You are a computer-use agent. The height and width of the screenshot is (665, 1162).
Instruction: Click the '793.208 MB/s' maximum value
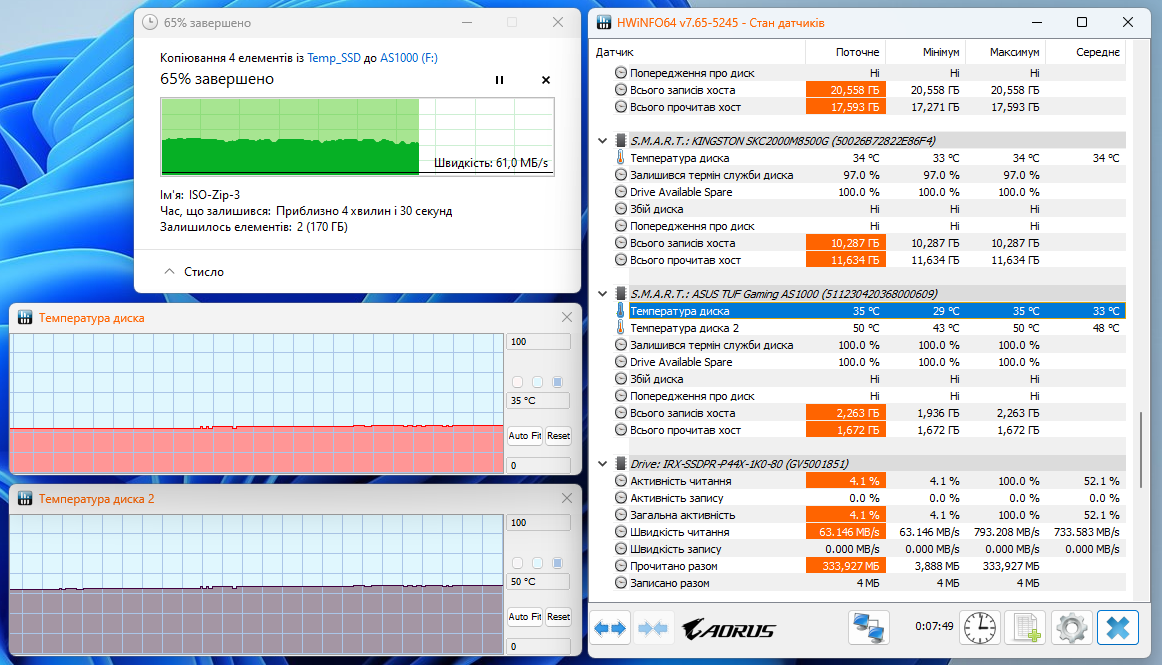tap(1006, 532)
